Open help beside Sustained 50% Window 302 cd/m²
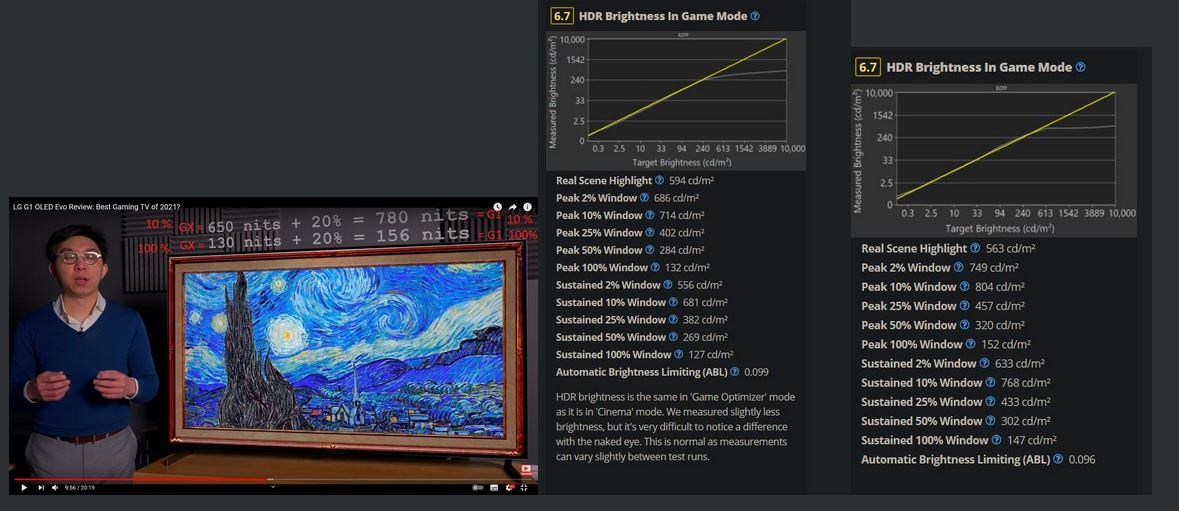The height and width of the screenshot is (511, 1179). [990, 421]
